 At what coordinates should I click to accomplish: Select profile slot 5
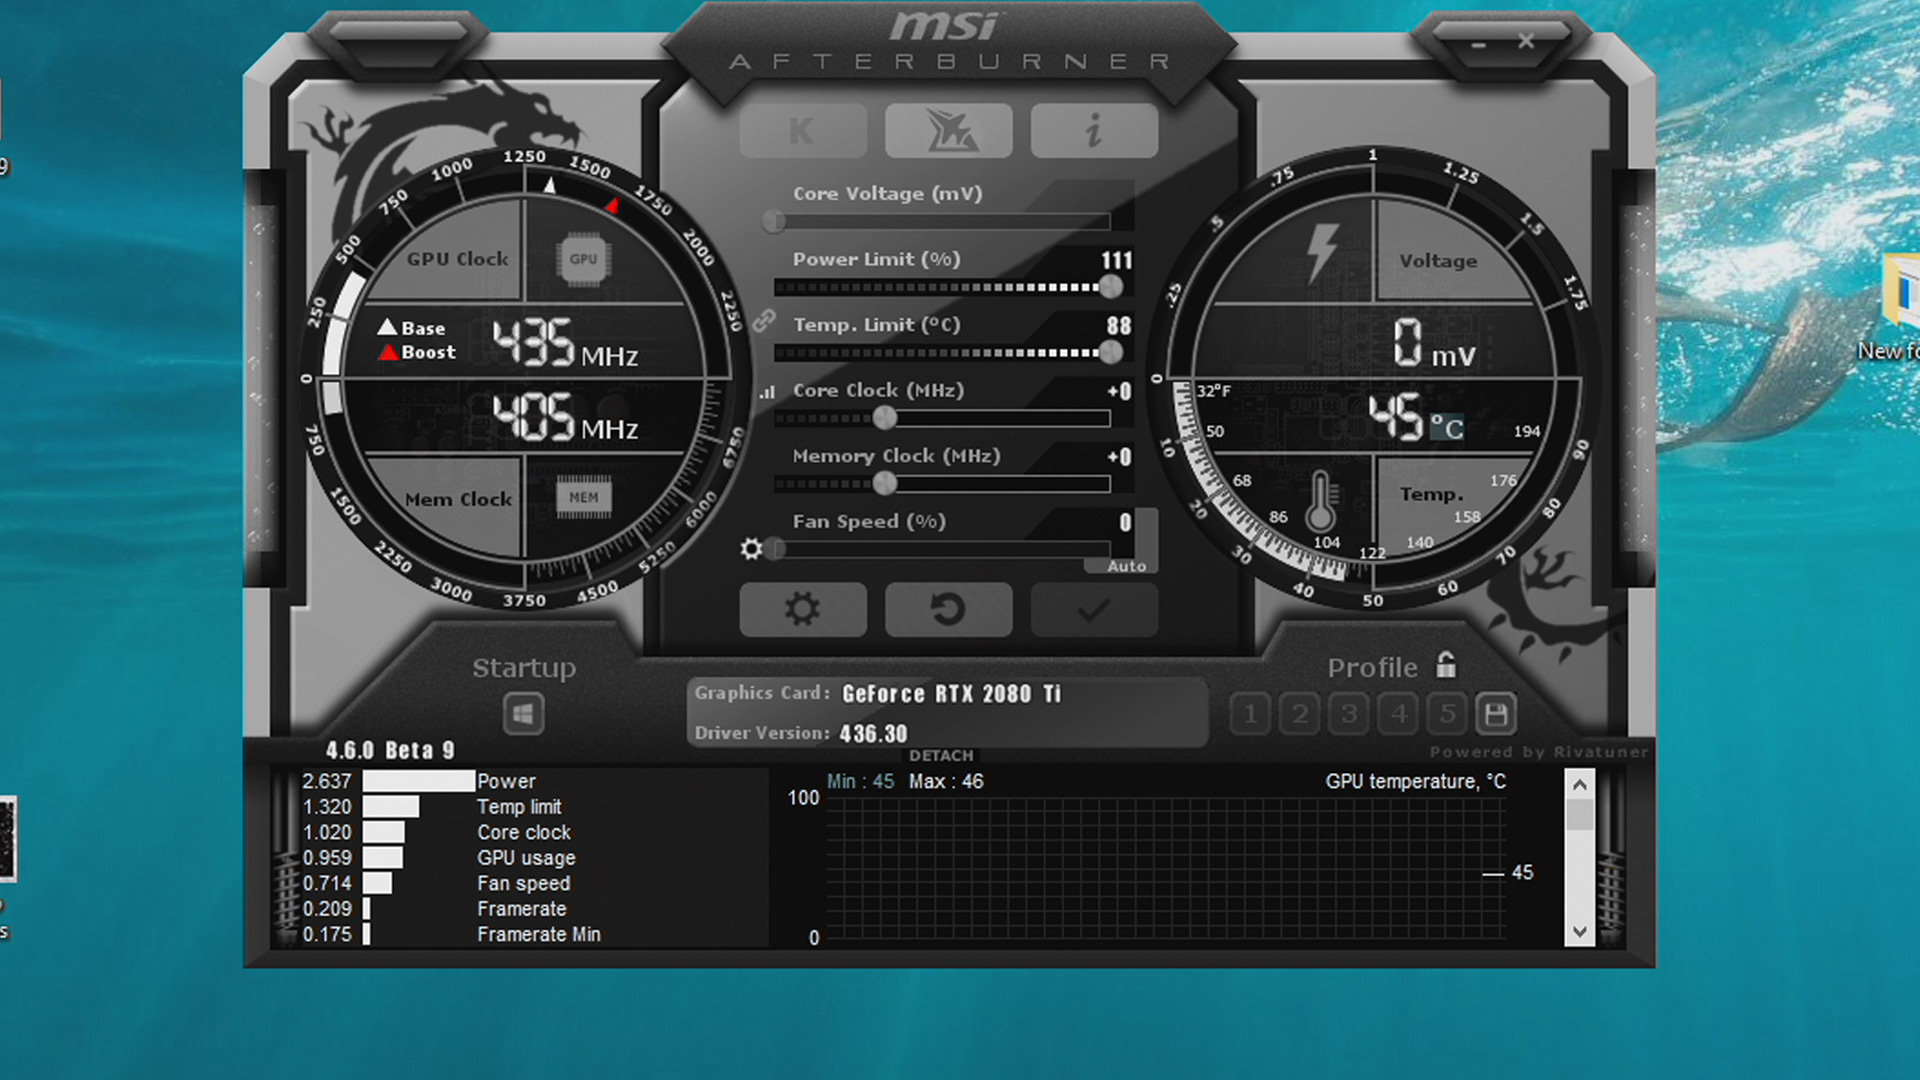(x=1447, y=714)
